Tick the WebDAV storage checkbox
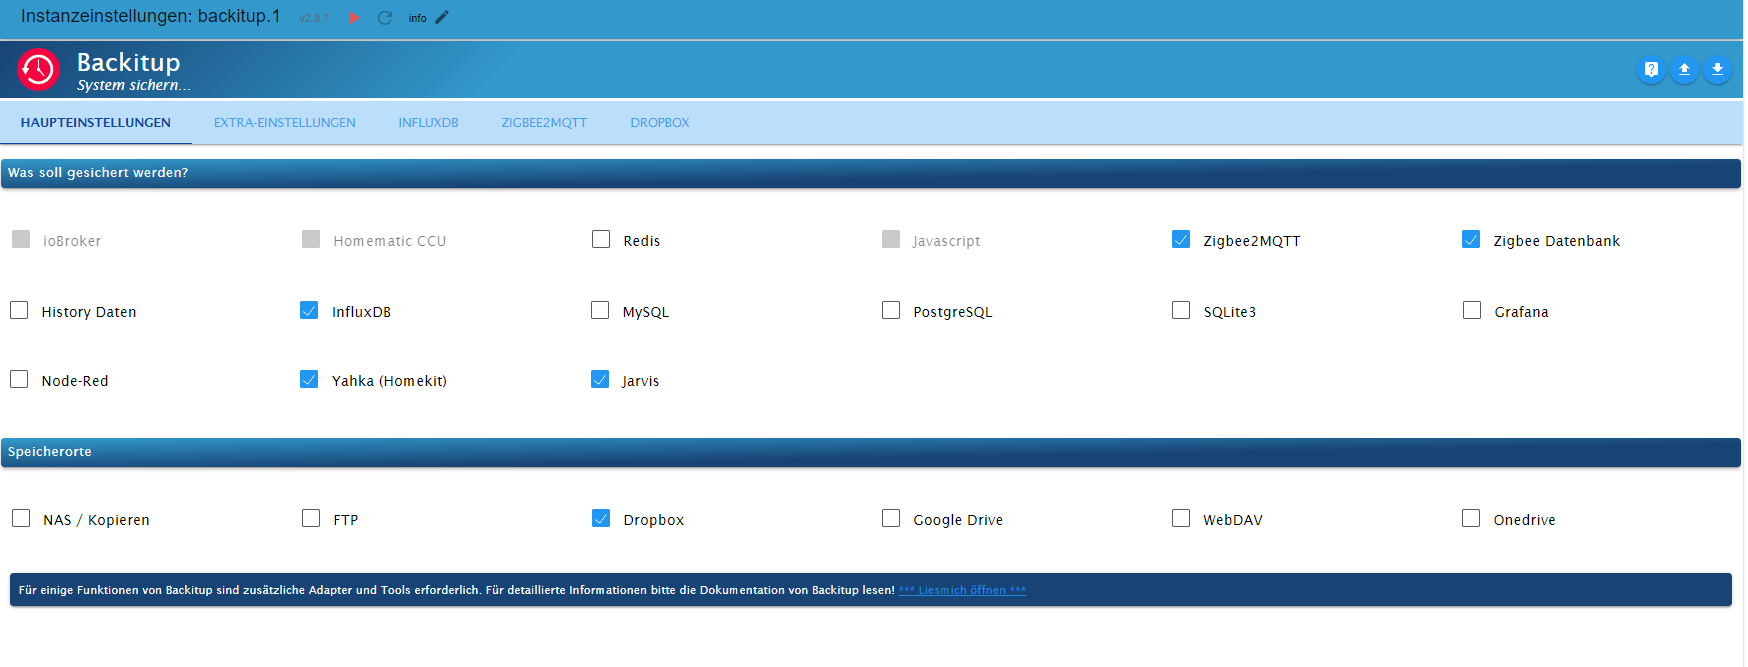1748x667 pixels. pos(1181,518)
